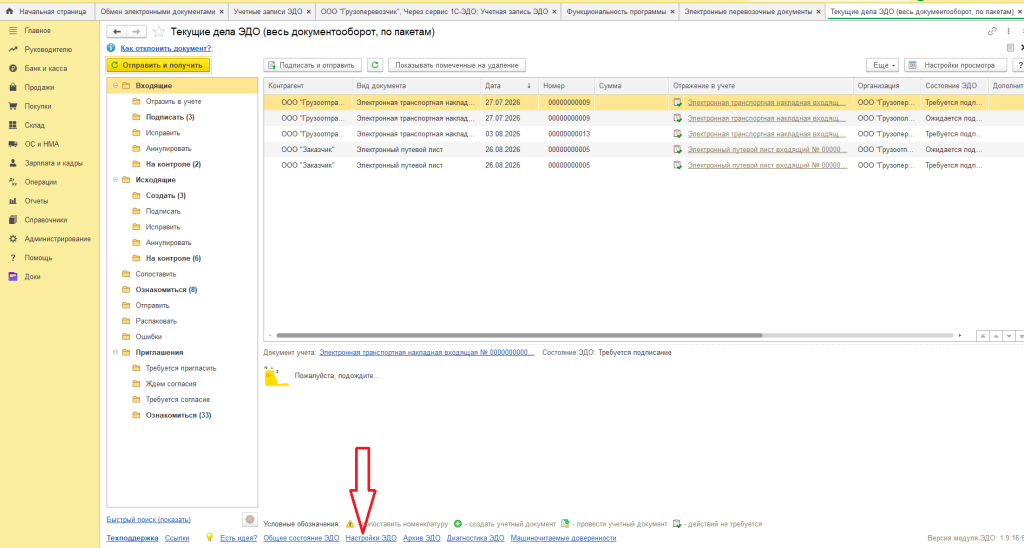The height and width of the screenshot is (548, 1024).
Task: Click the ОС и НМА truck icon
Action: [12, 144]
